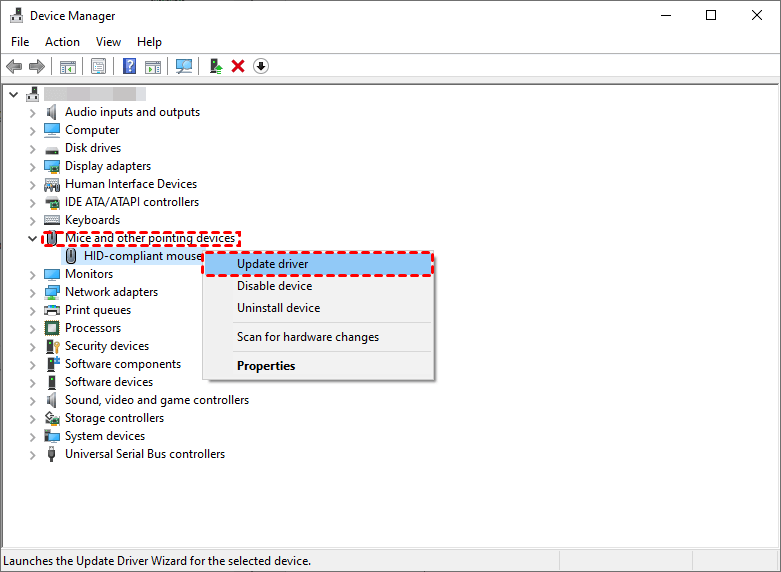
Task: Expand the Display adapters category
Action: [x=33, y=167]
